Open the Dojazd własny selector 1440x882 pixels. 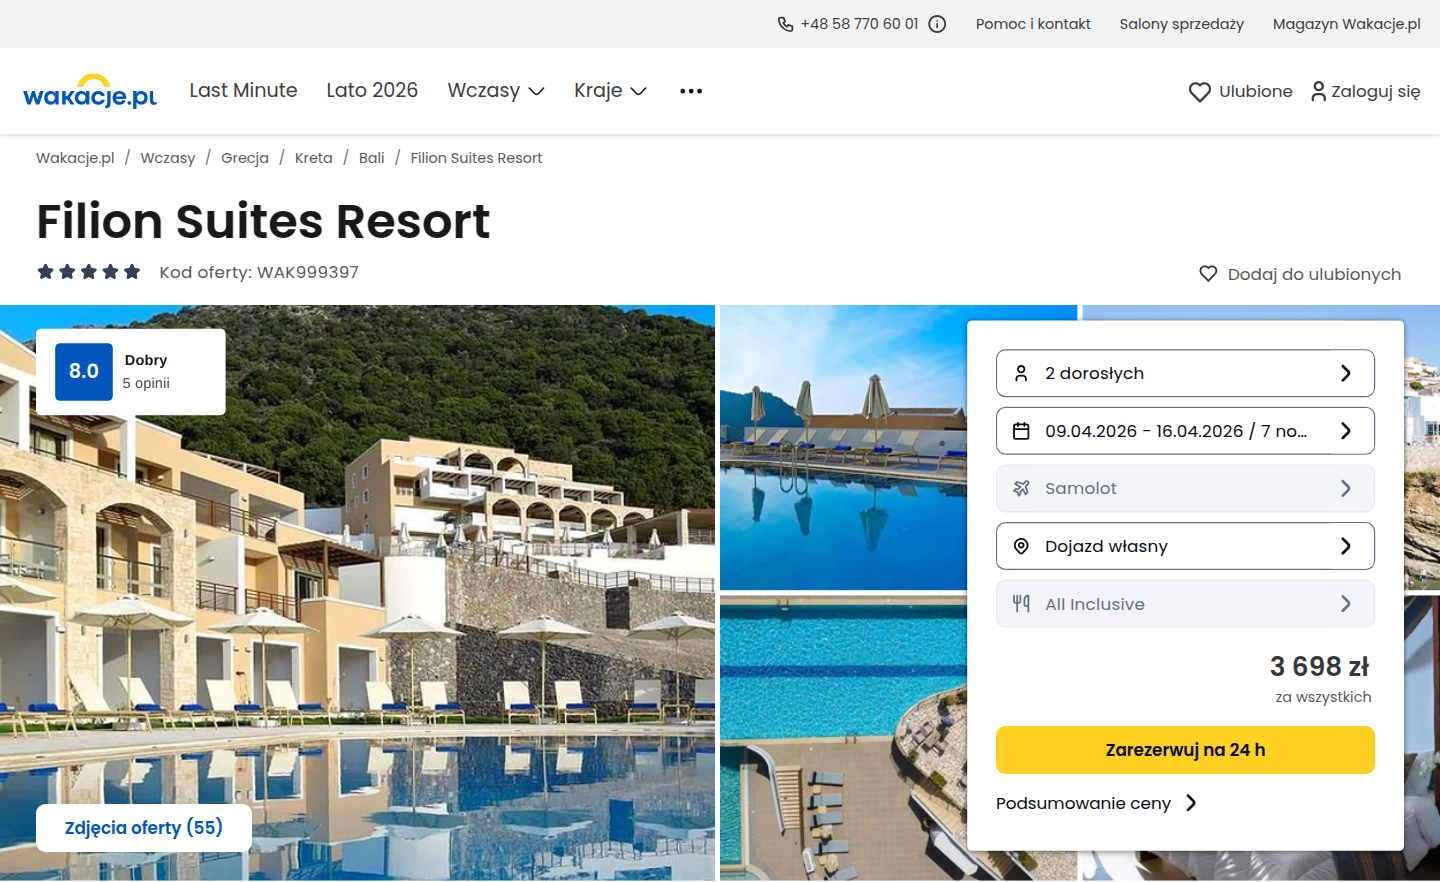tap(1185, 546)
